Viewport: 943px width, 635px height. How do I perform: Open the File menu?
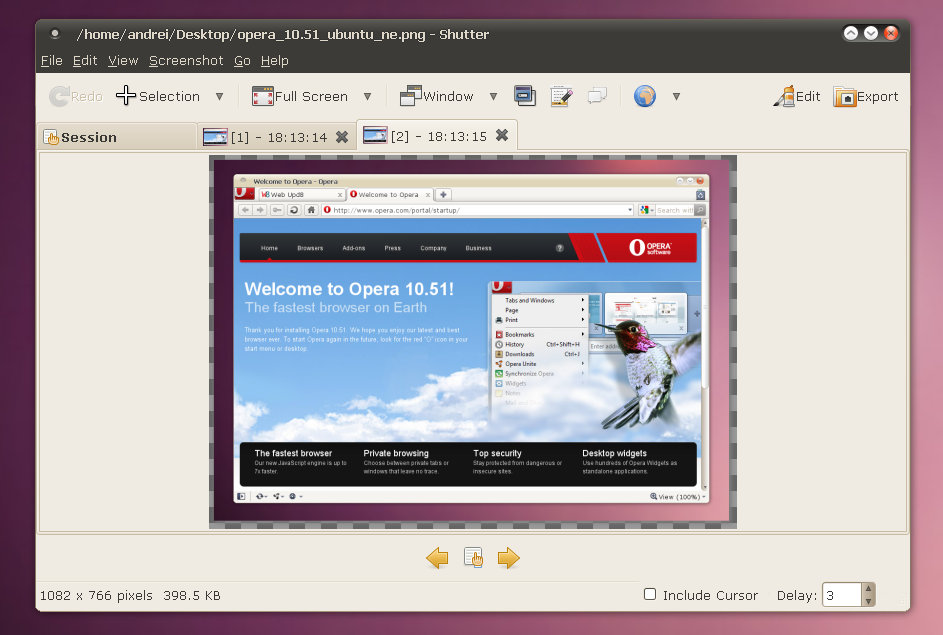(x=52, y=61)
